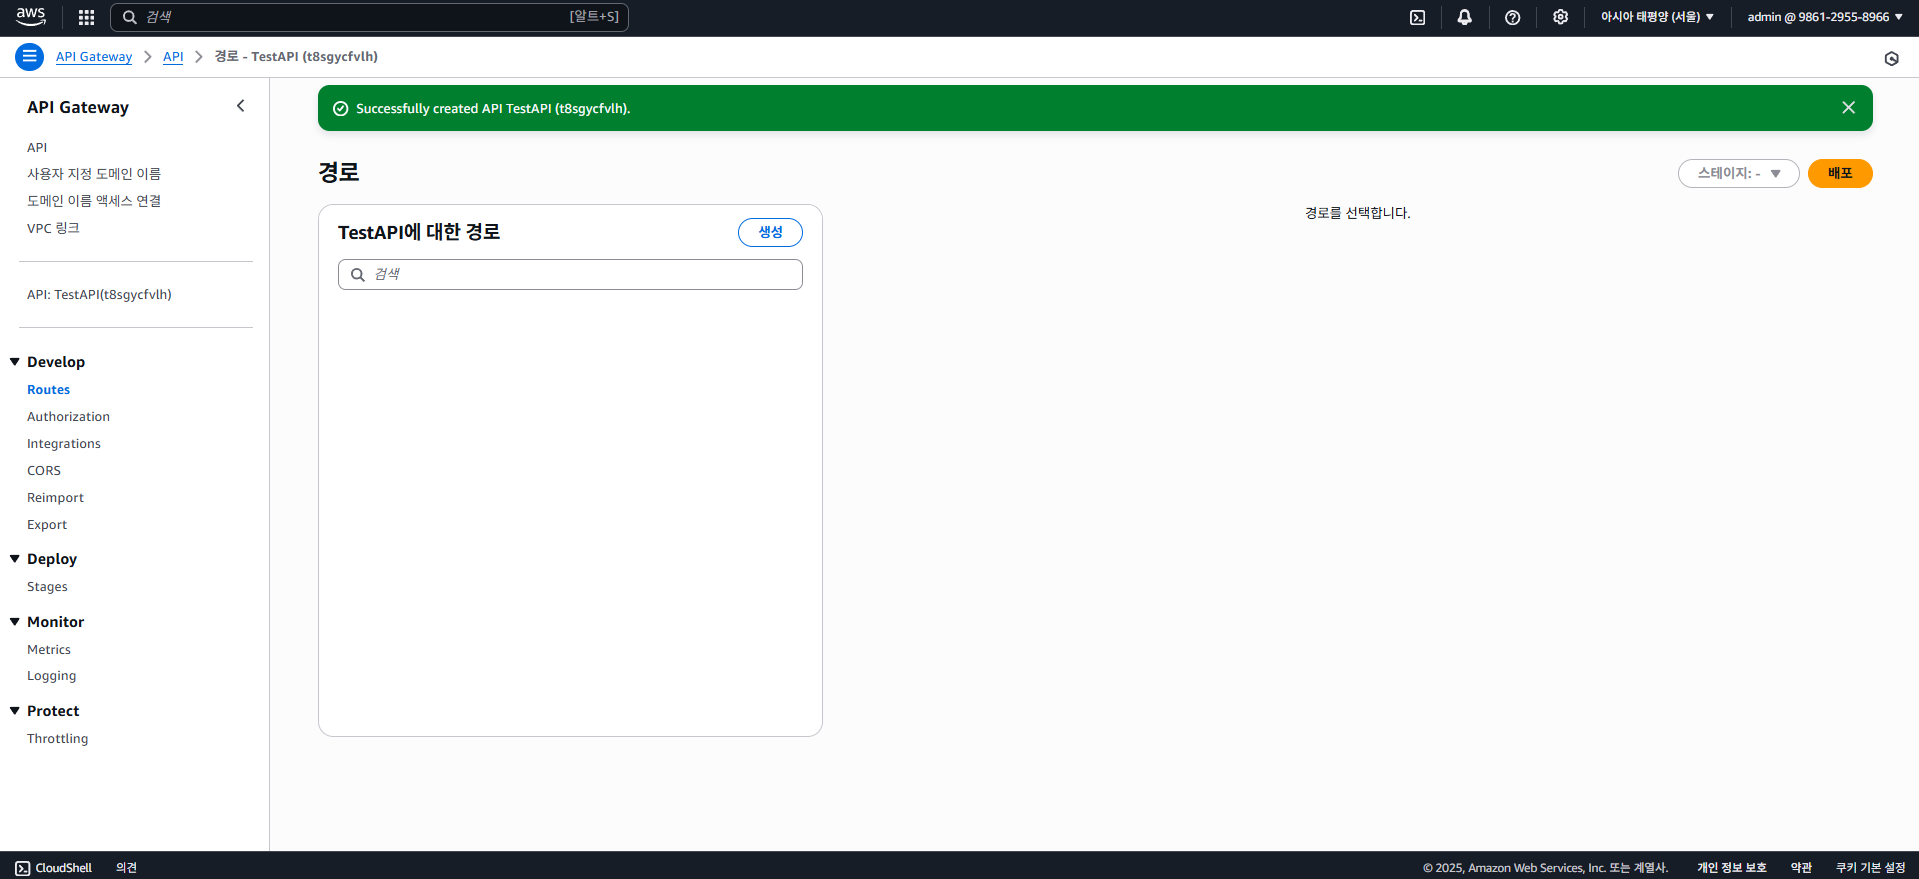The height and width of the screenshot is (879, 1919).
Task: Click the CloudShell footer link
Action: (63, 868)
